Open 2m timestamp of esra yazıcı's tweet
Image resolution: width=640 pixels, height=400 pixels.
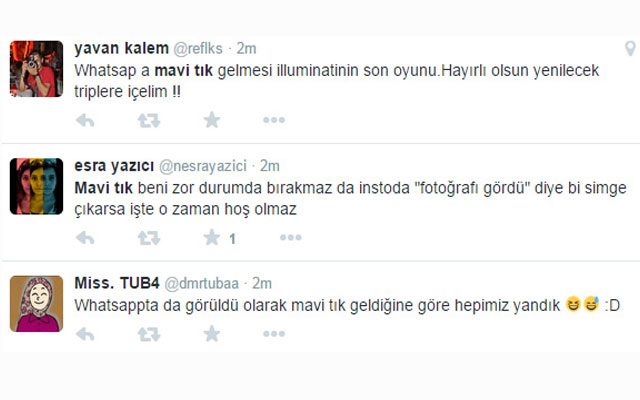(269, 166)
